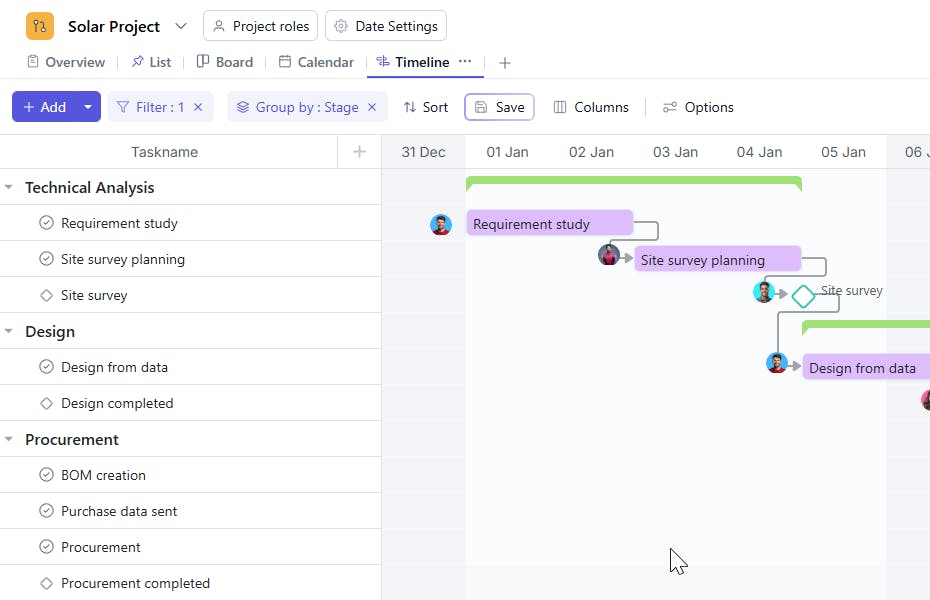
Task: Collapse the Technical Analysis group
Action: (x=9, y=187)
